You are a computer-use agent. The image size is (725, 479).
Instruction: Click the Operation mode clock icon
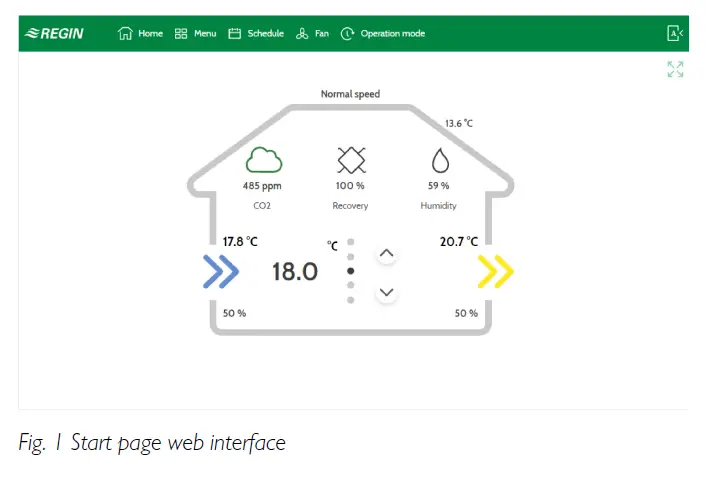coord(347,33)
